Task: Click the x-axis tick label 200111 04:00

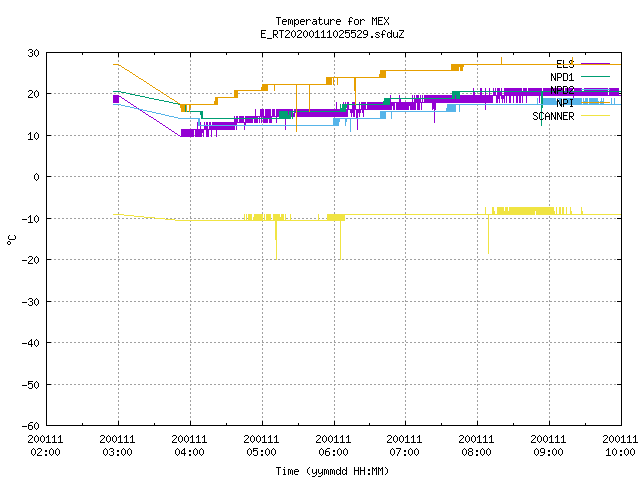Action: tap(189, 446)
